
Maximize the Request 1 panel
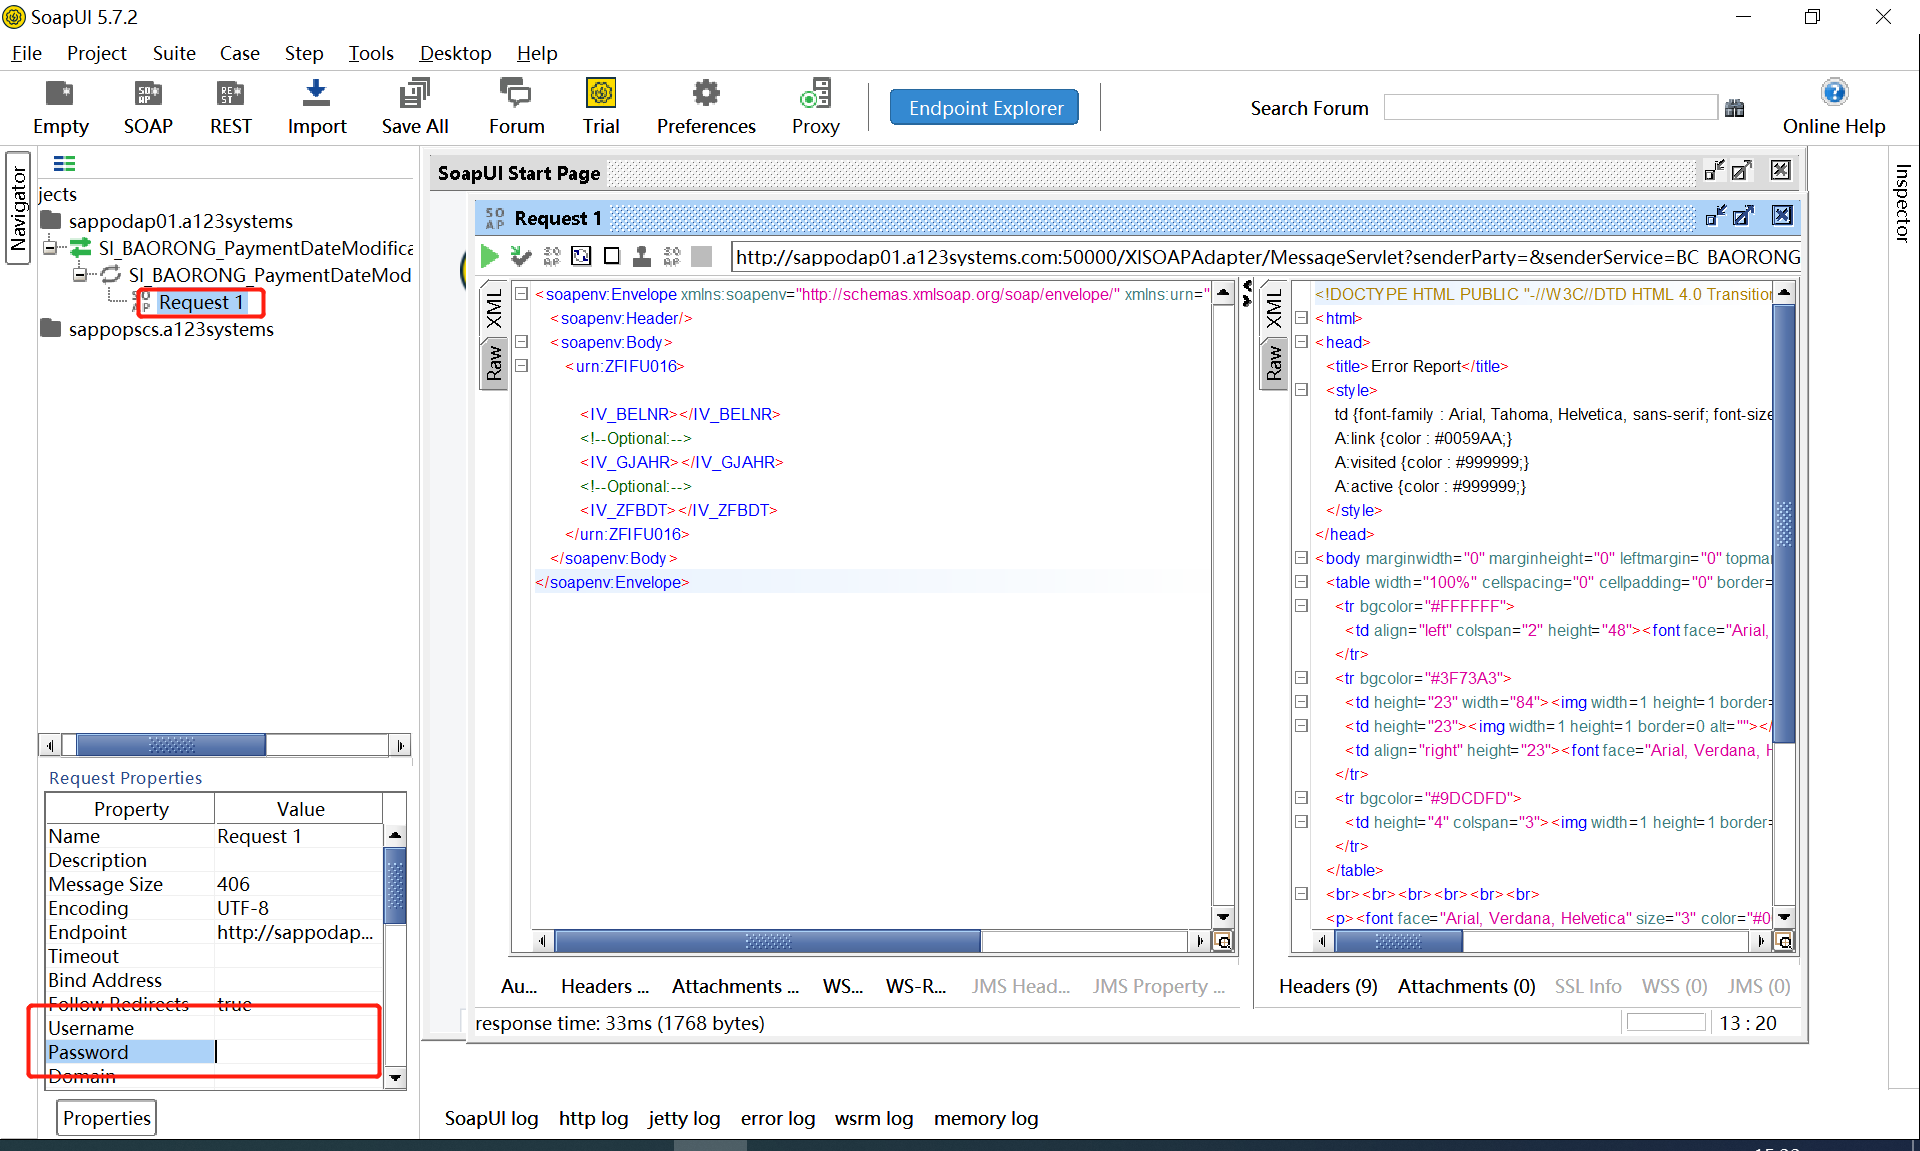[1743, 215]
